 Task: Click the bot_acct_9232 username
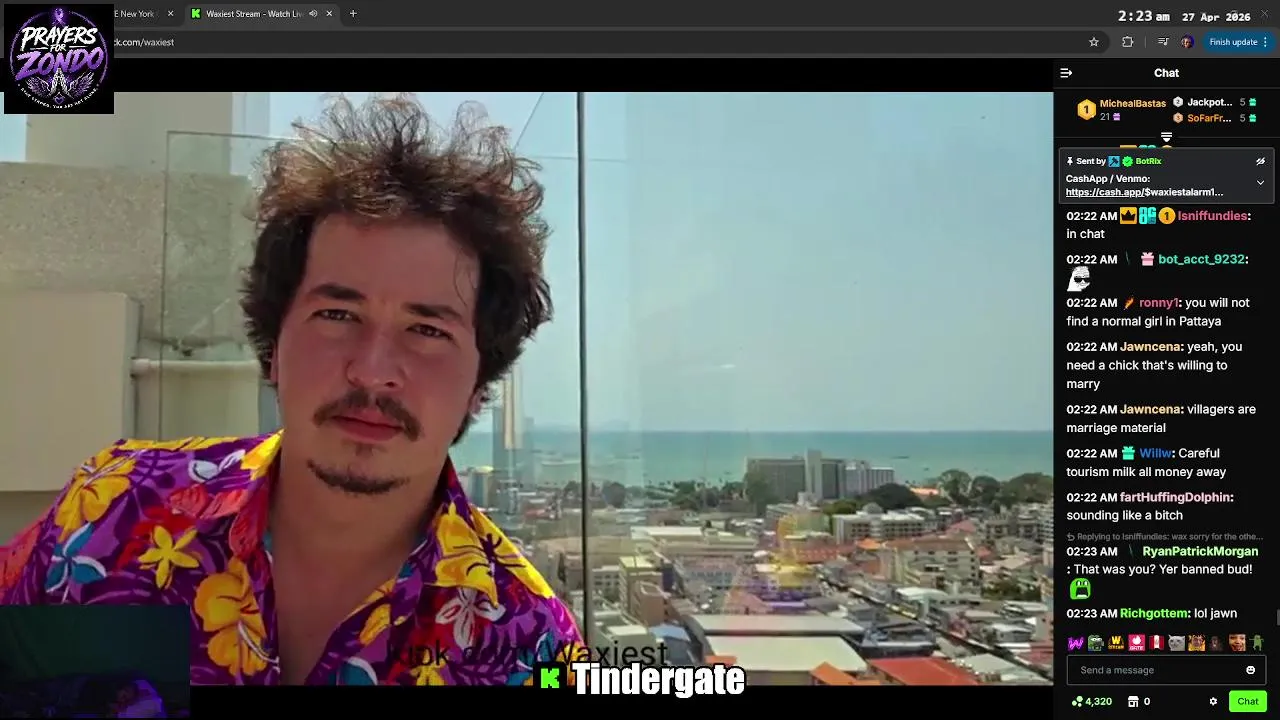[1201, 259]
